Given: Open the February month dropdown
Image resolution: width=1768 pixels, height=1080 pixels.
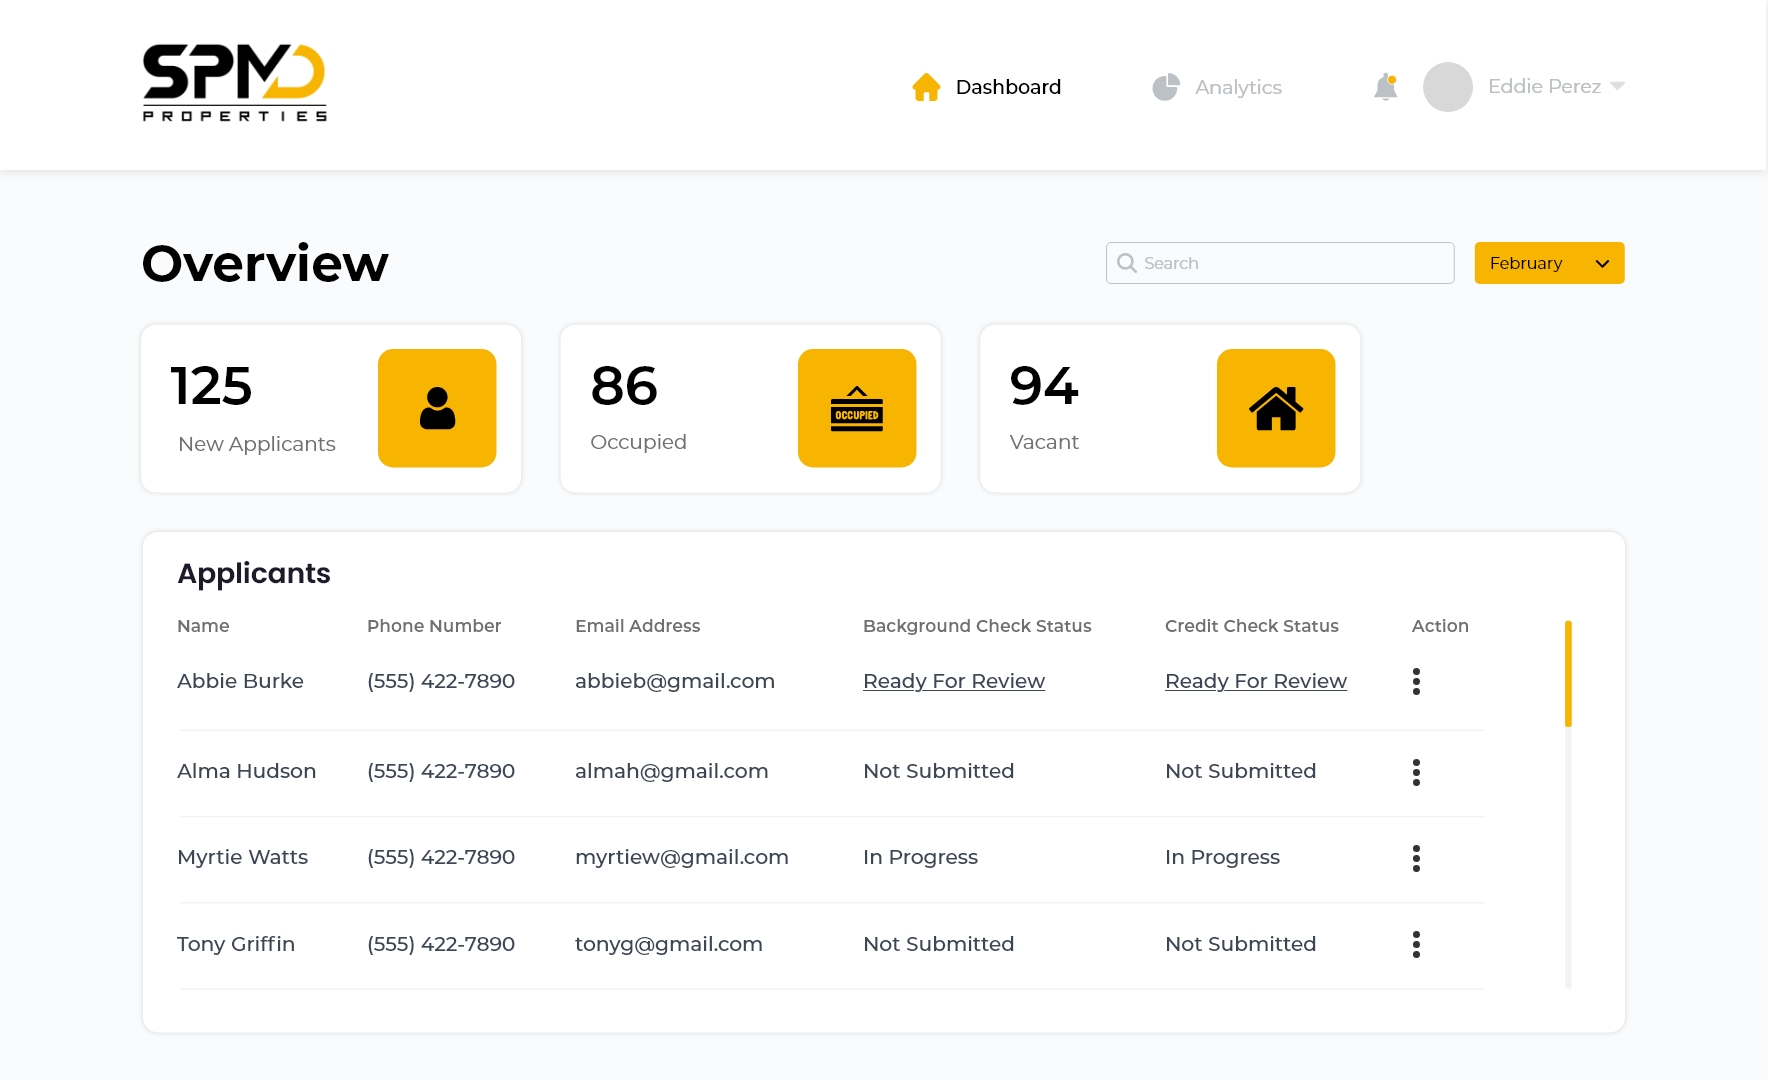Looking at the screenshot, I should (1549, 263).
